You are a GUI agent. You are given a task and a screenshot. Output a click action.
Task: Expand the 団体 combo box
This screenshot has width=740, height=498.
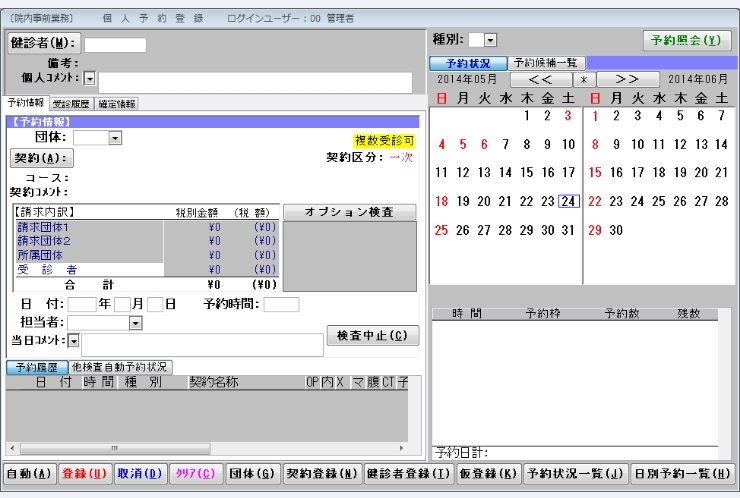[x=115, y=138]
